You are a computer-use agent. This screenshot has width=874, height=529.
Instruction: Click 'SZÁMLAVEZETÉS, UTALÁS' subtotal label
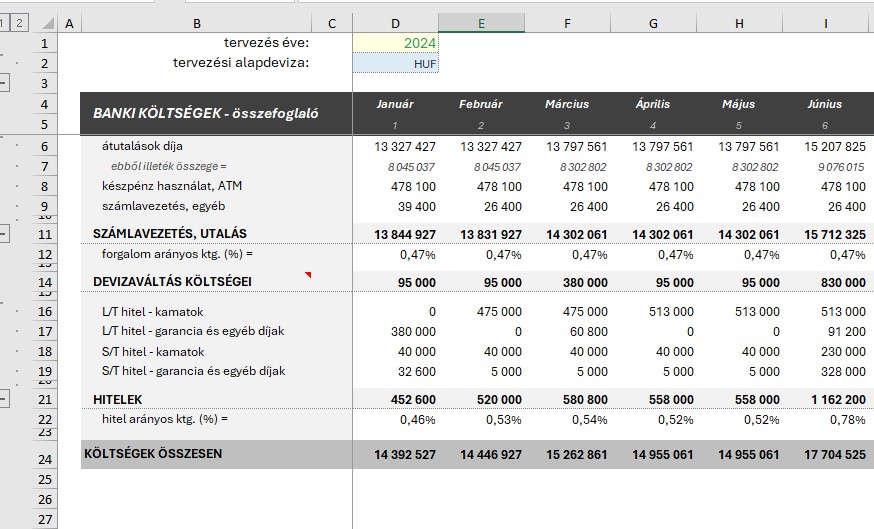(x=169, y=234)
